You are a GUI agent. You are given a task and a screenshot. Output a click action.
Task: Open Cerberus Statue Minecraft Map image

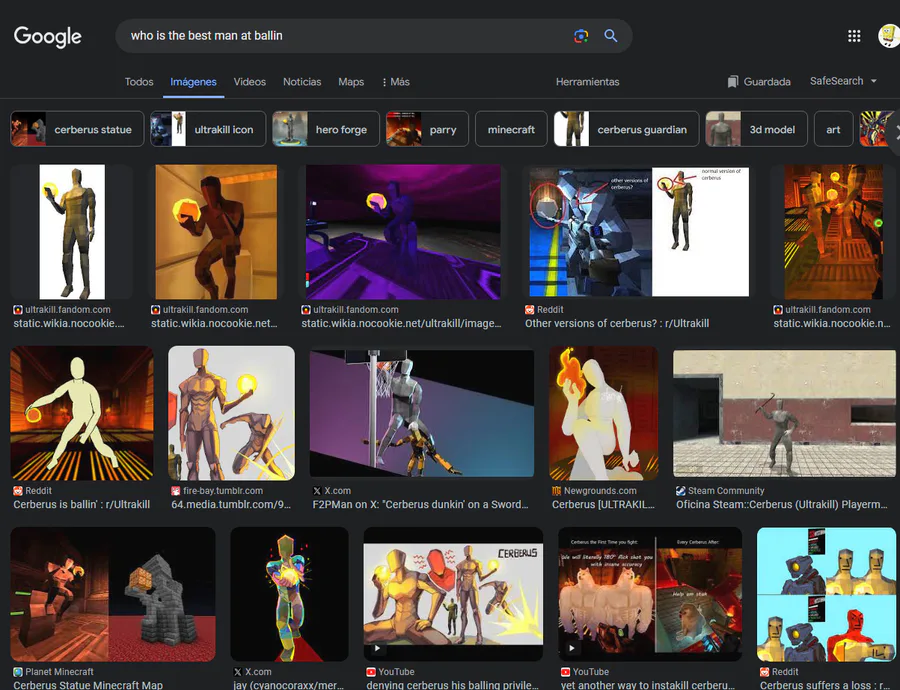(x=113, y=594)
